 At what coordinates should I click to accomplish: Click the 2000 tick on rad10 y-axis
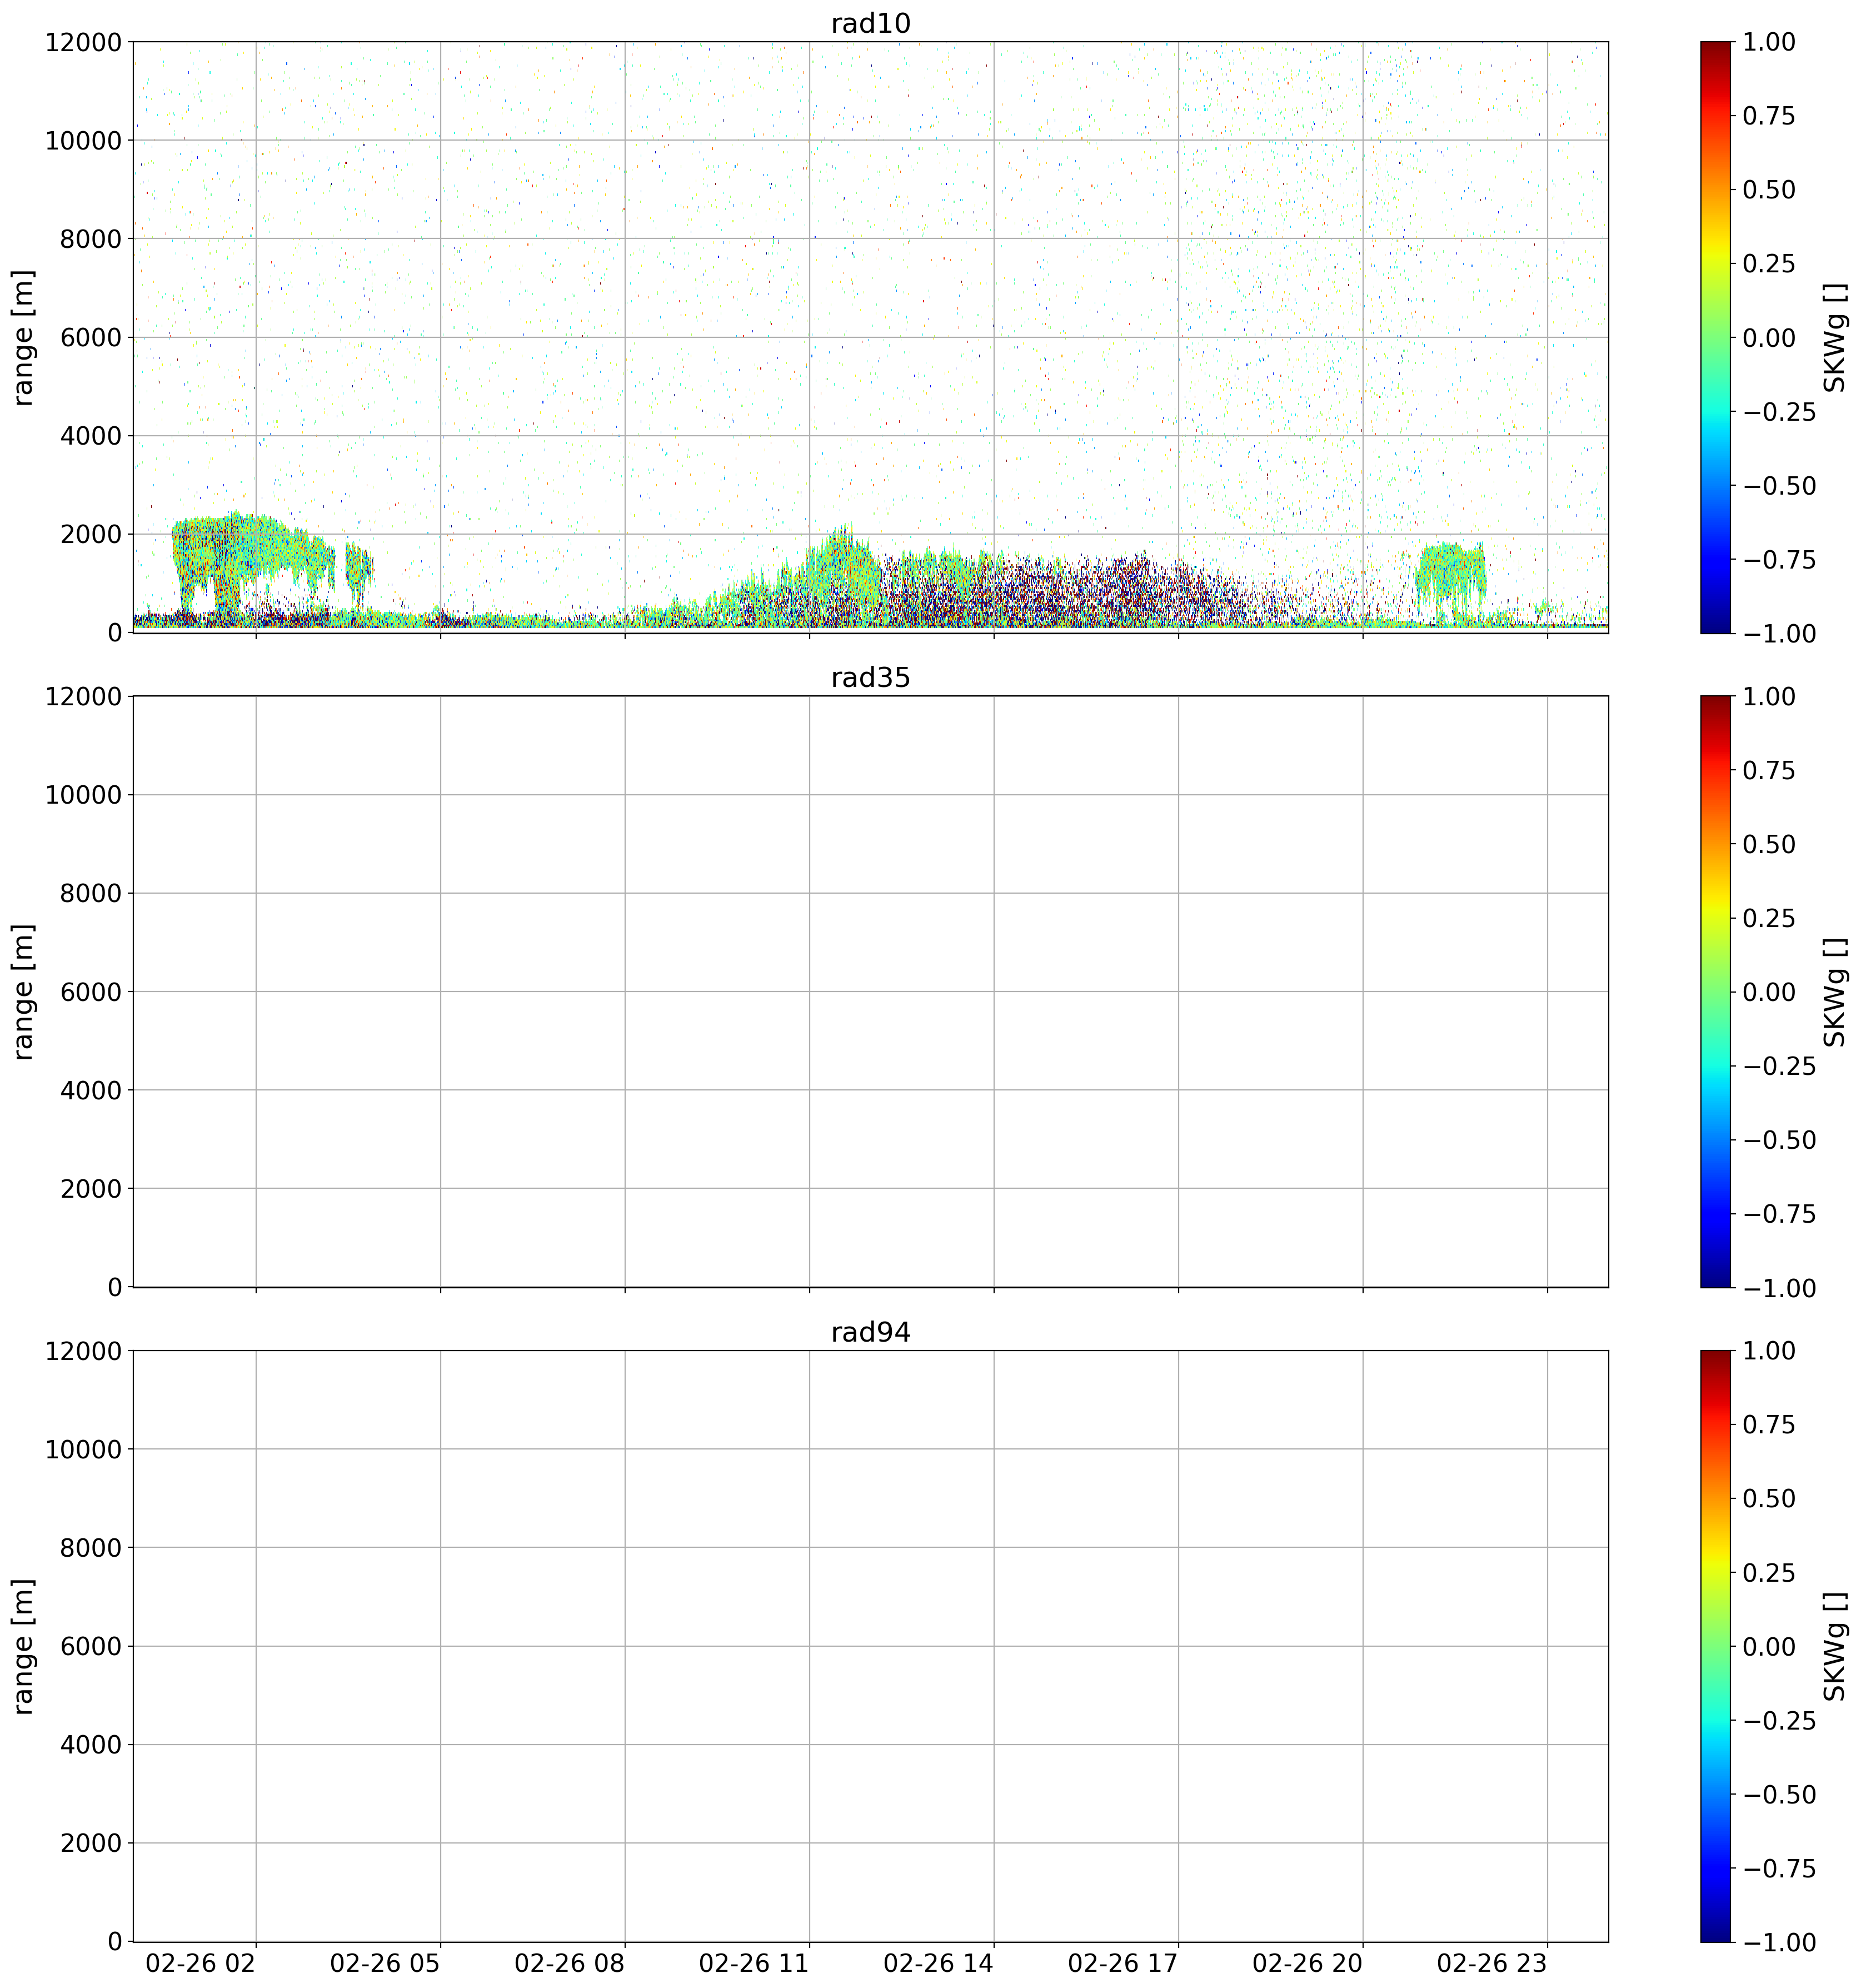coord(90,534)
